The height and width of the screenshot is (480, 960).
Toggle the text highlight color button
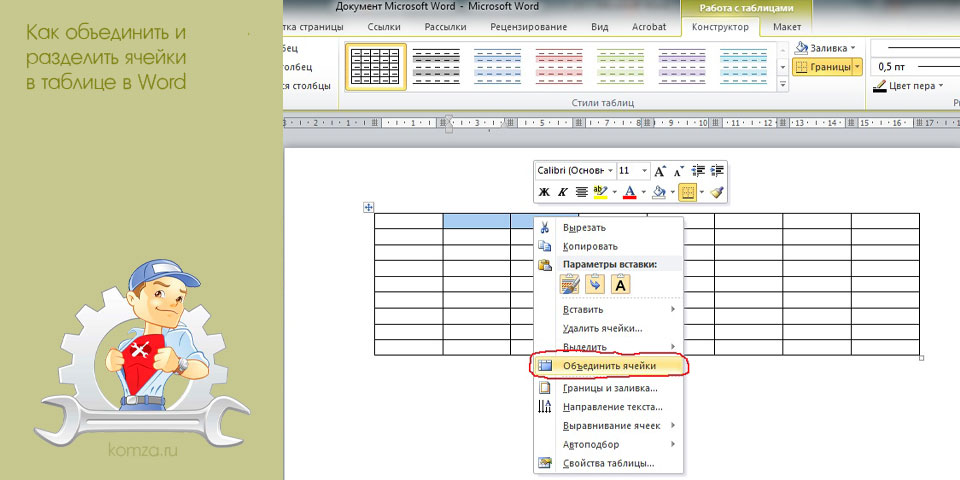click(600, 192)
